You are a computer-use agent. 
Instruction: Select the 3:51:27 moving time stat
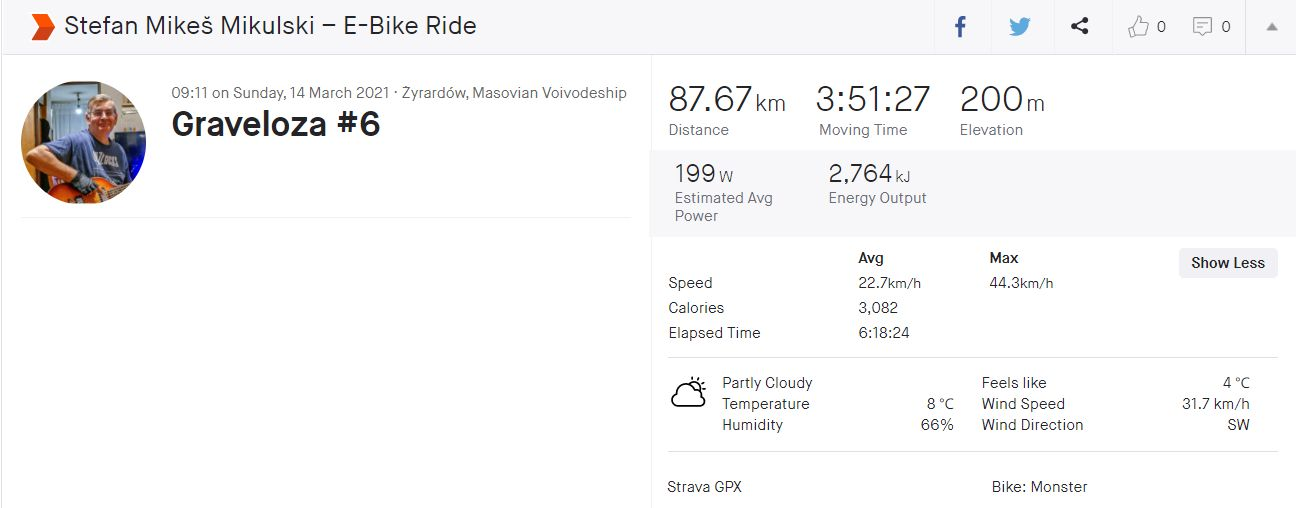point(873,100)
